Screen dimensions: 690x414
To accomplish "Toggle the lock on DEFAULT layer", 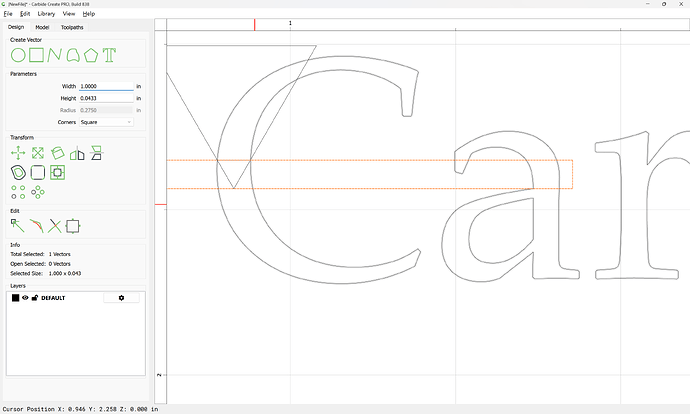I will [34, 298].
